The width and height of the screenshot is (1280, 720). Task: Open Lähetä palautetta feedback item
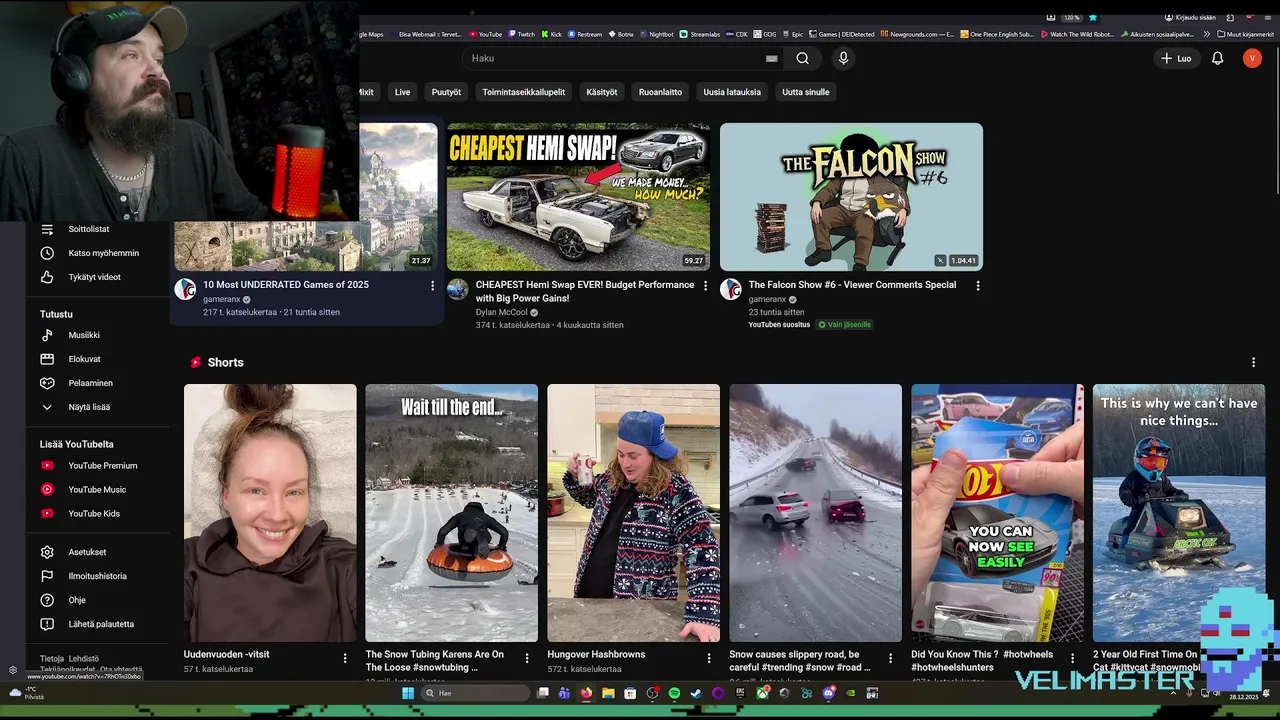(98, 624)
